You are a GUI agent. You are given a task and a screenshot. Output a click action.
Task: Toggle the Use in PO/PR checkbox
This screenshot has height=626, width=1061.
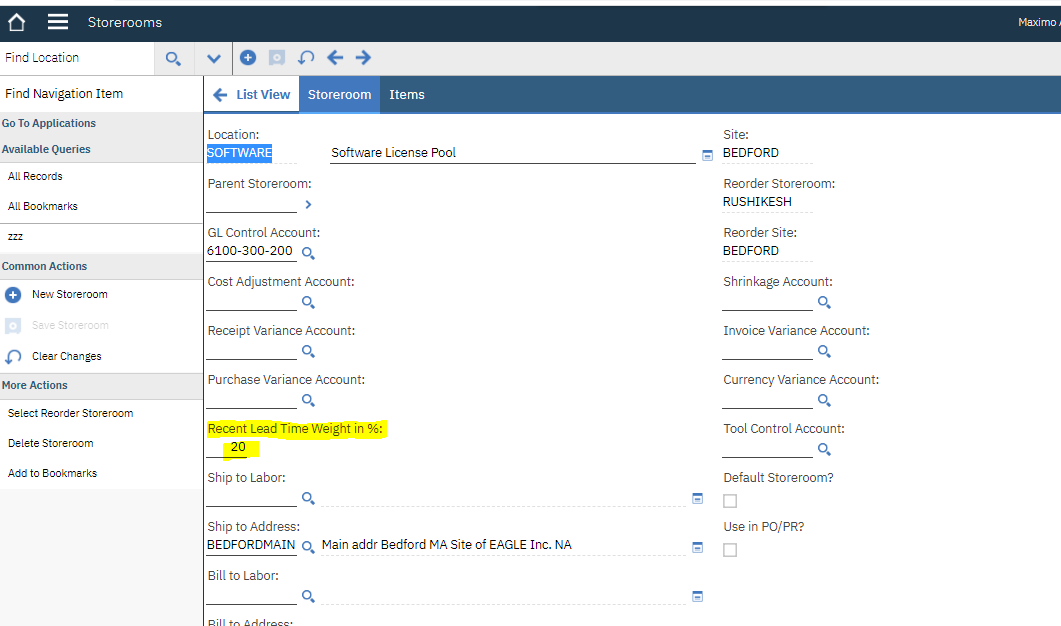[730, 550]
